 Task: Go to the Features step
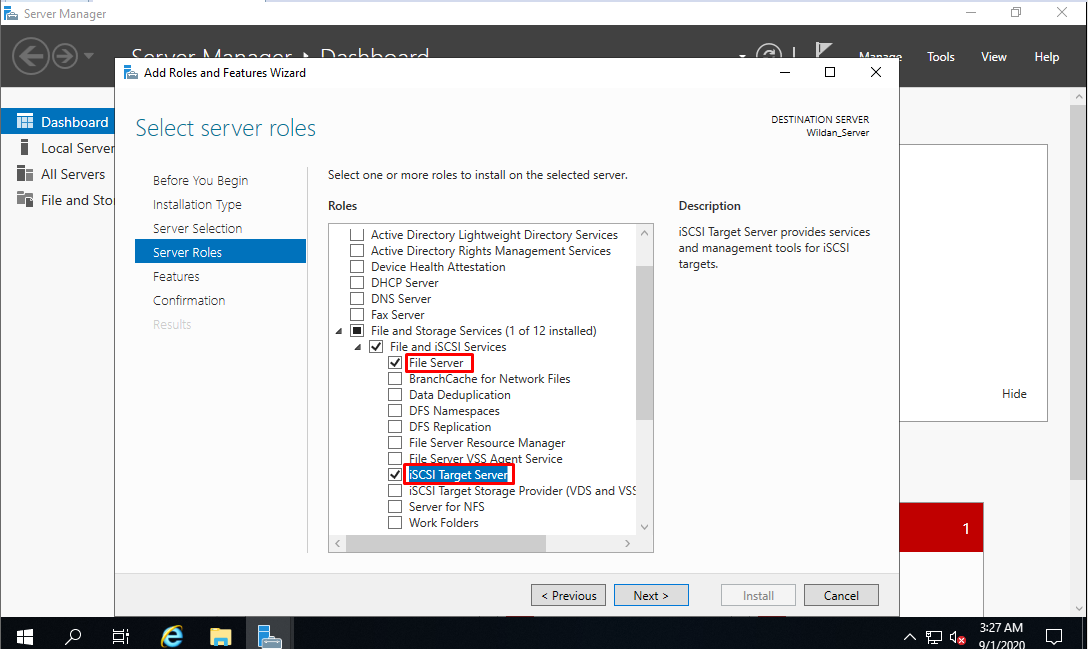point(176,276)
